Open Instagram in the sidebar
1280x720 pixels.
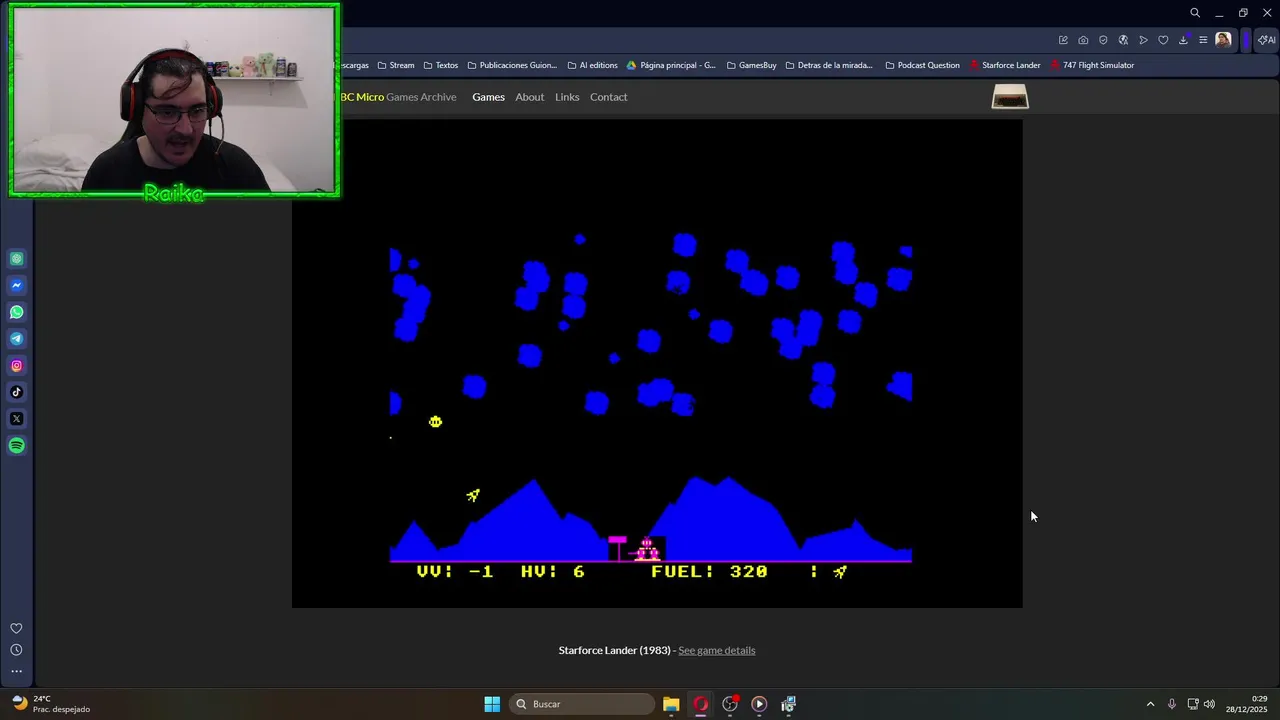click(x=17, y=366)
